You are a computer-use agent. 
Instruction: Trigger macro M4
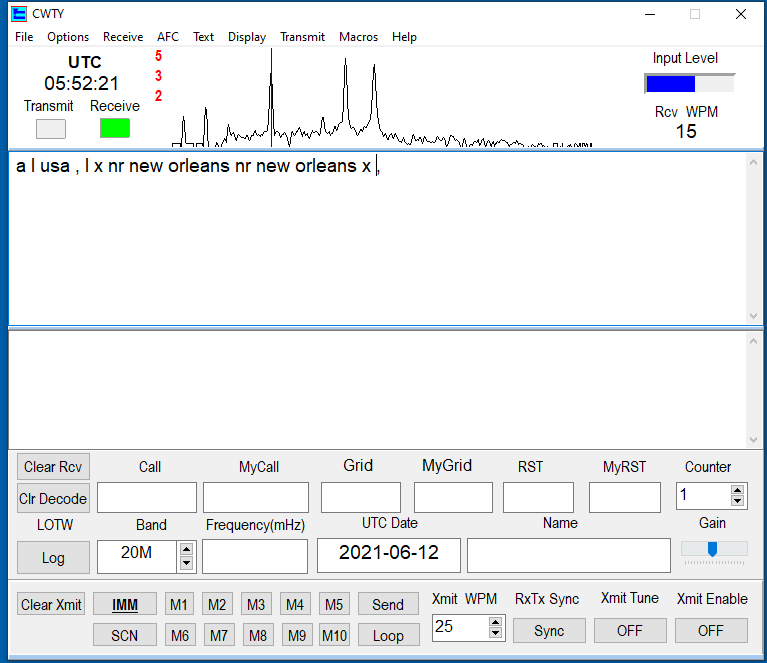(x=295, y=604)
